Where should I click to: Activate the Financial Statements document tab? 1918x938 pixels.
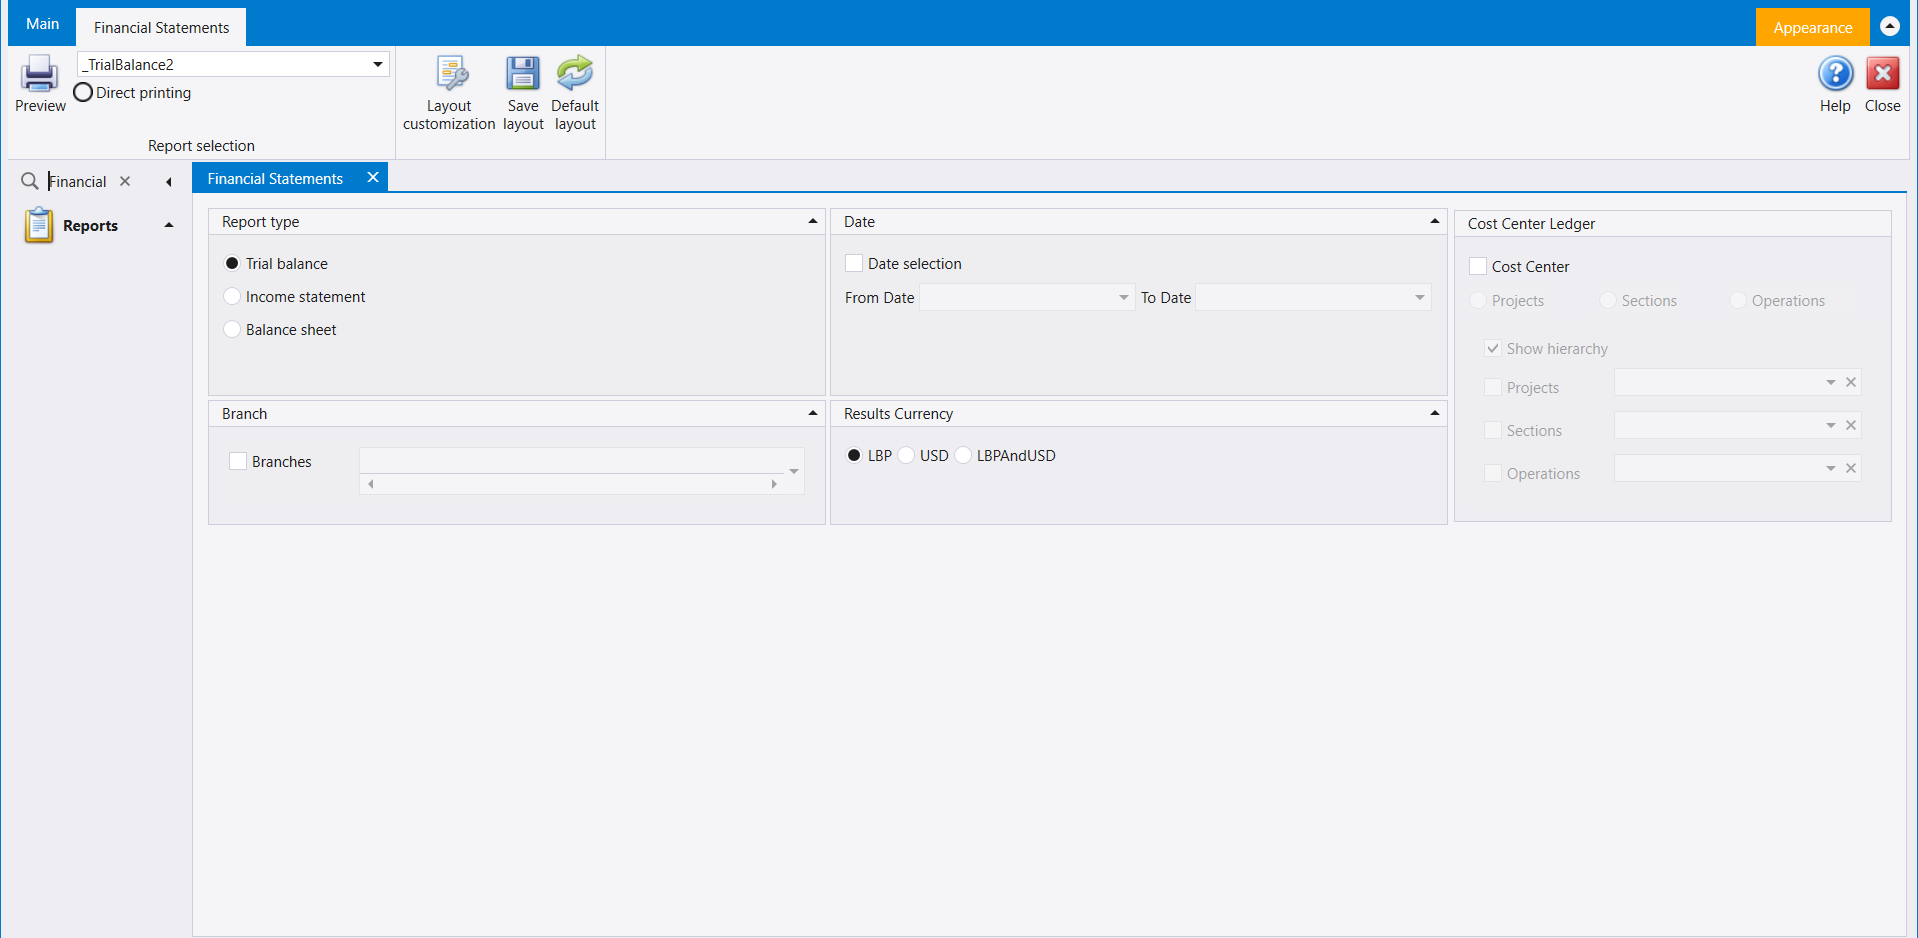tap(275, 178)
